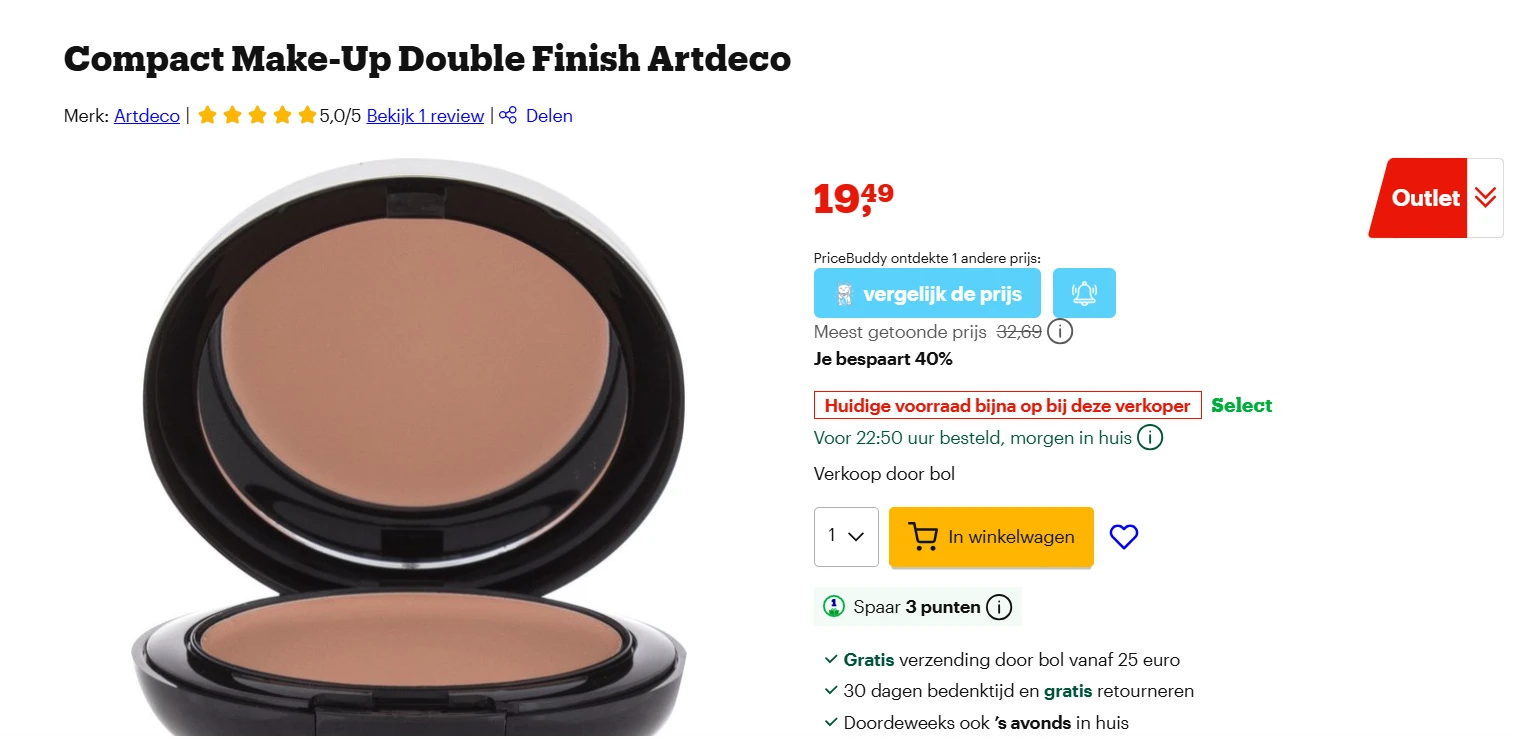Open info icon next to Spaar 3 punten
Screen dimensions: 1517x737
(x=998, y=607)
